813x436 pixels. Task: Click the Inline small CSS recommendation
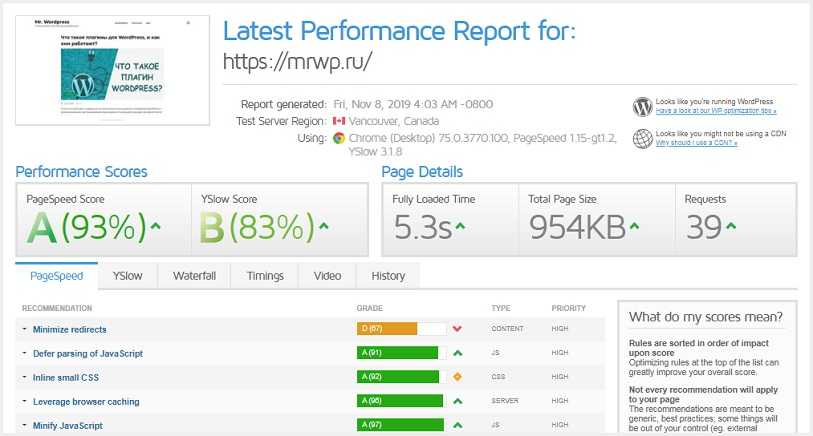click(66, 377)
